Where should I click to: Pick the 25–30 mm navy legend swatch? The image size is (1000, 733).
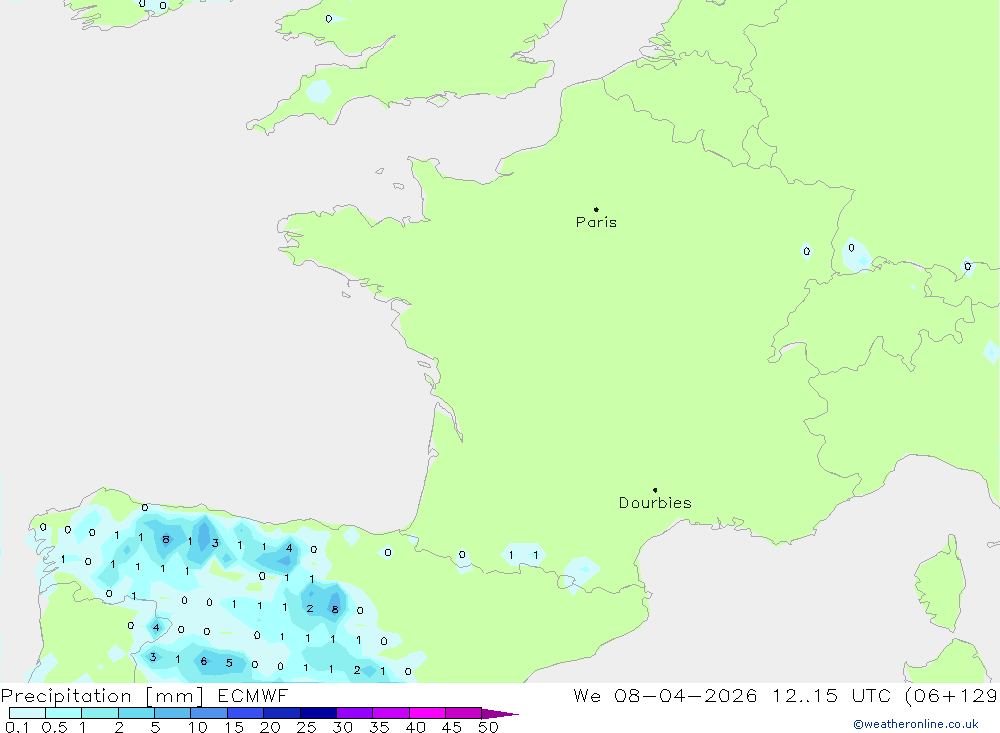[x=318, y=713]
